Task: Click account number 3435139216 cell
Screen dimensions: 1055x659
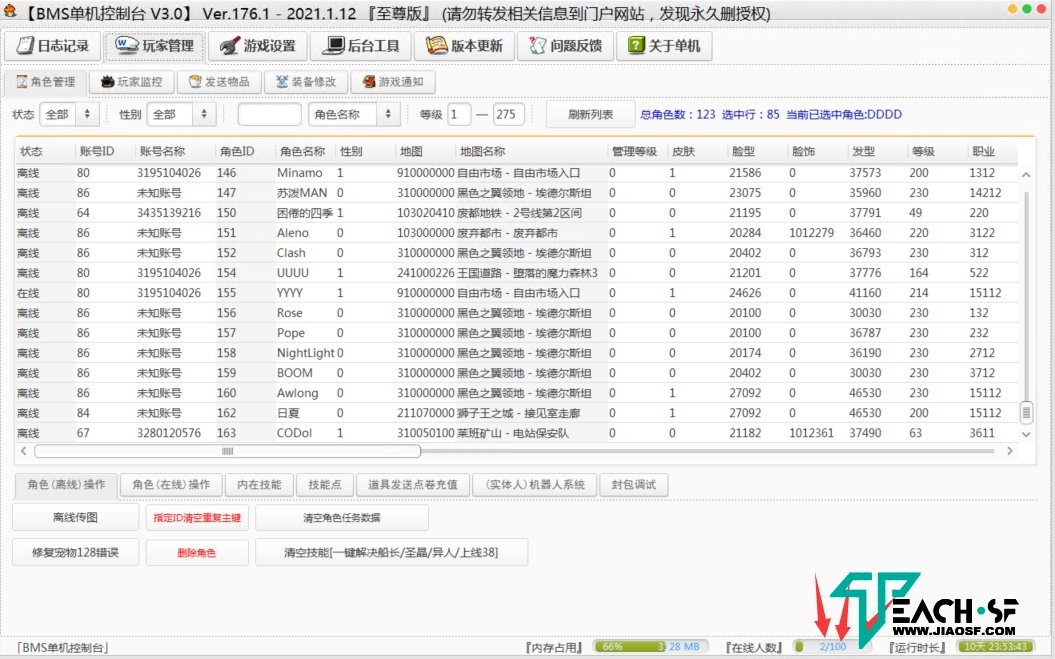Action: click(x=169, y=213)
